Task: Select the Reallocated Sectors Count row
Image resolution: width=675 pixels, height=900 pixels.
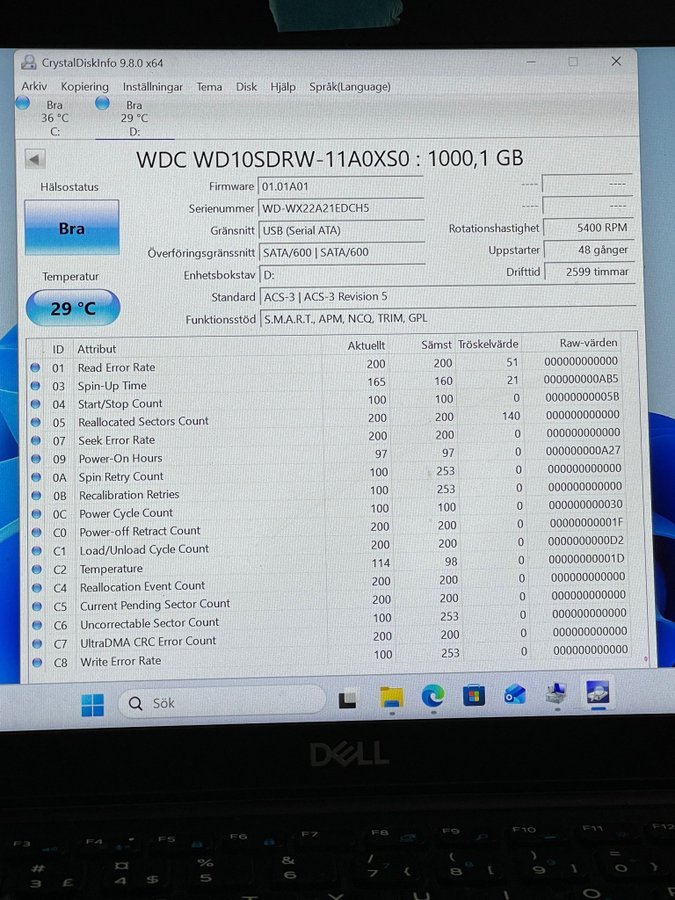Action: pos(144,422)
